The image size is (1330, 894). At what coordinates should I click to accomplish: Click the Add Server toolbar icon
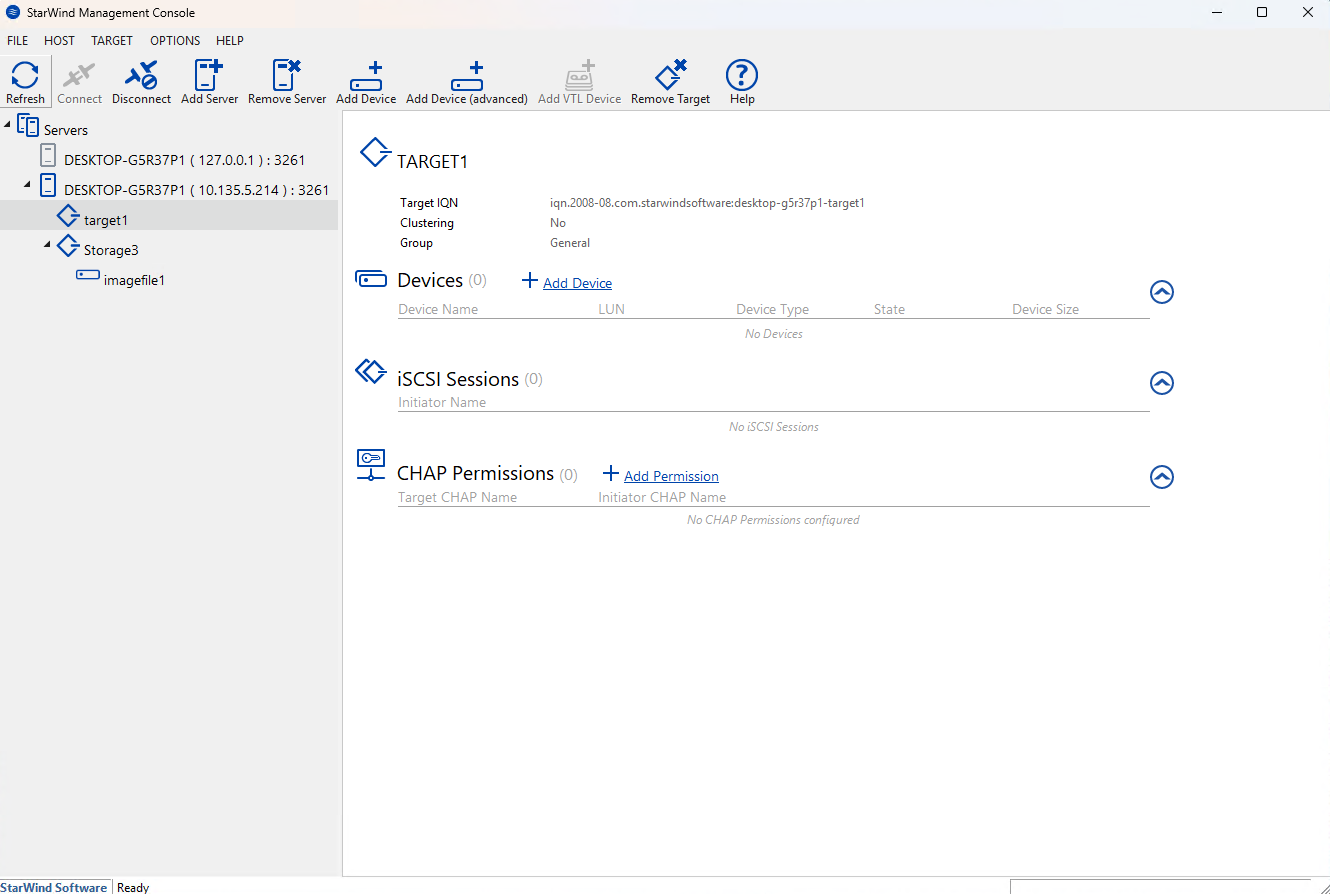[209, 75]
